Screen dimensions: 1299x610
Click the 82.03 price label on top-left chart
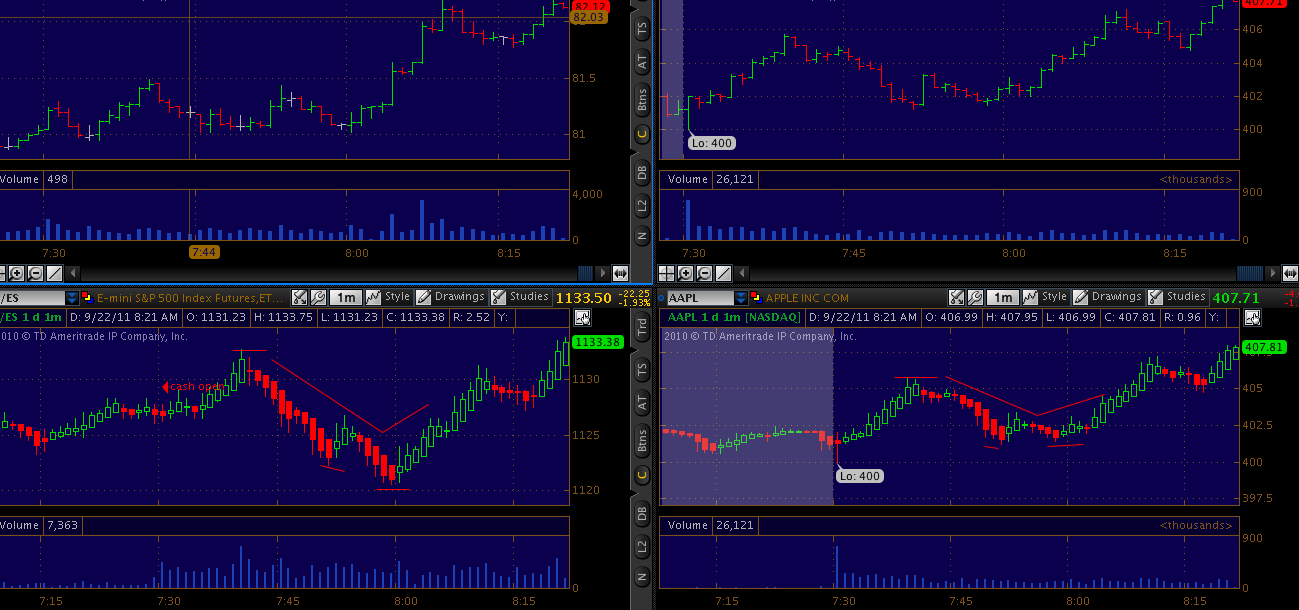pyautogui.click(x=587, y=17)
